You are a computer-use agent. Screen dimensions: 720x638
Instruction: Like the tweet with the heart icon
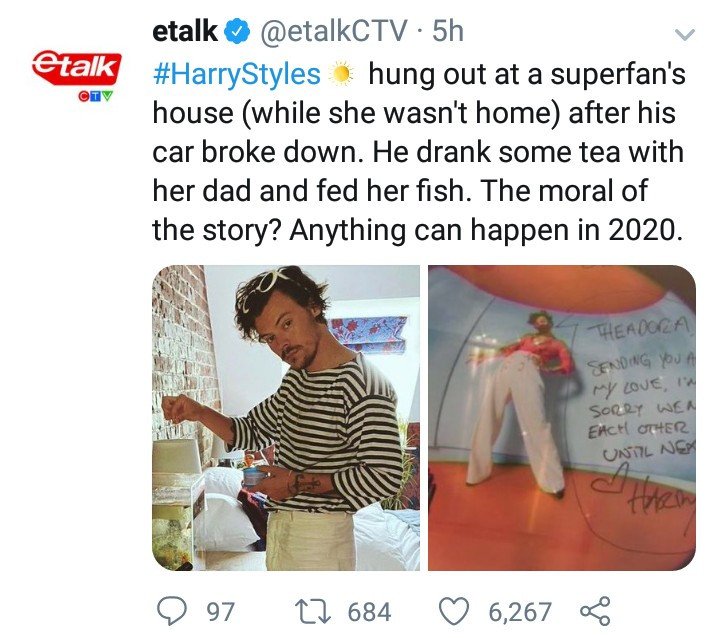click(454, 611)
